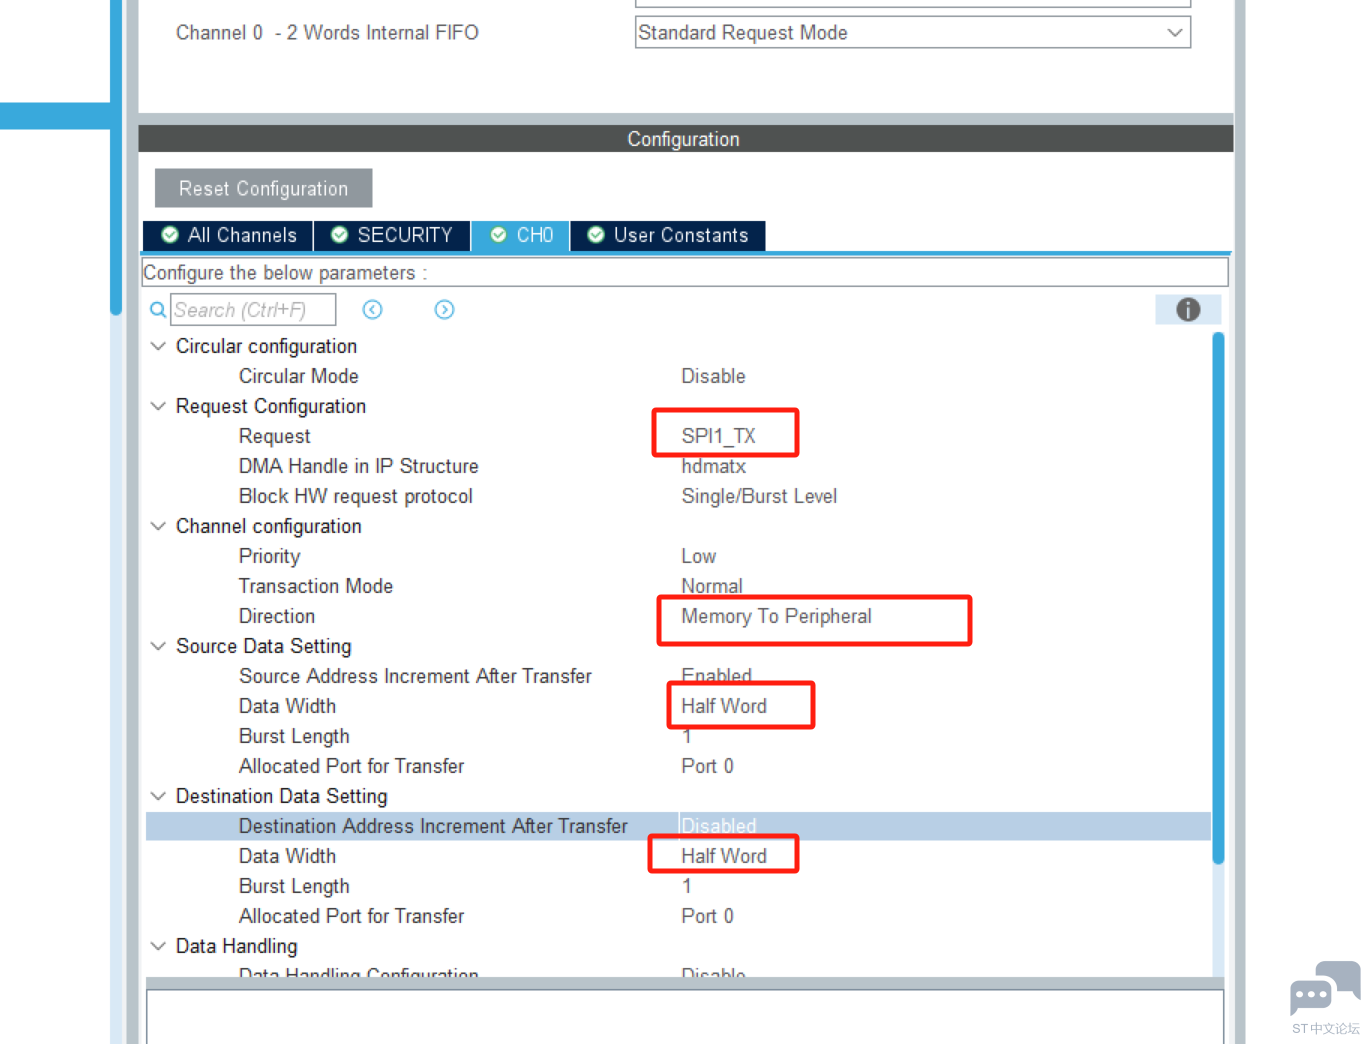Click the Priority row label
Image resolution: width=1369 pixels, height=1044 pixels.
(x=269, y=556)
